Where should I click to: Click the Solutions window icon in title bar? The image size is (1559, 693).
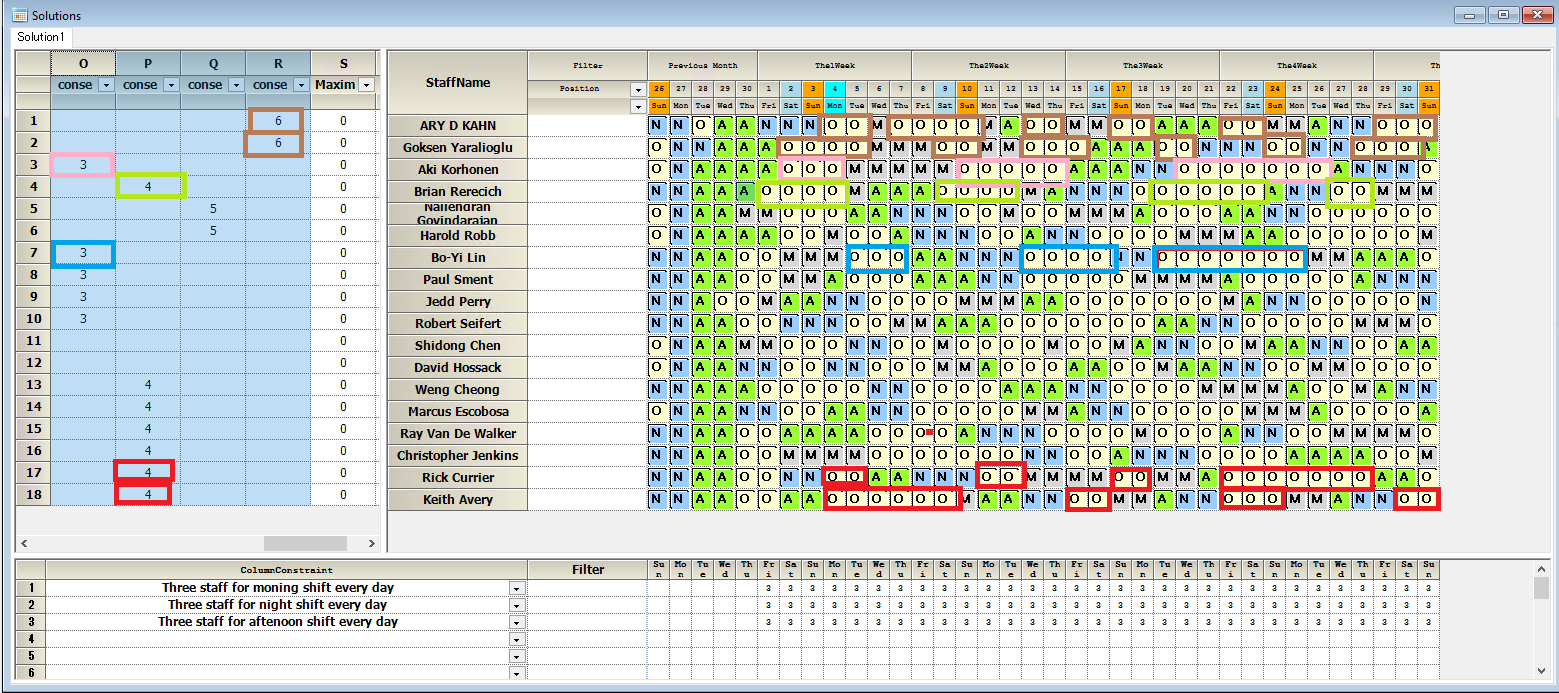[19, 15]
